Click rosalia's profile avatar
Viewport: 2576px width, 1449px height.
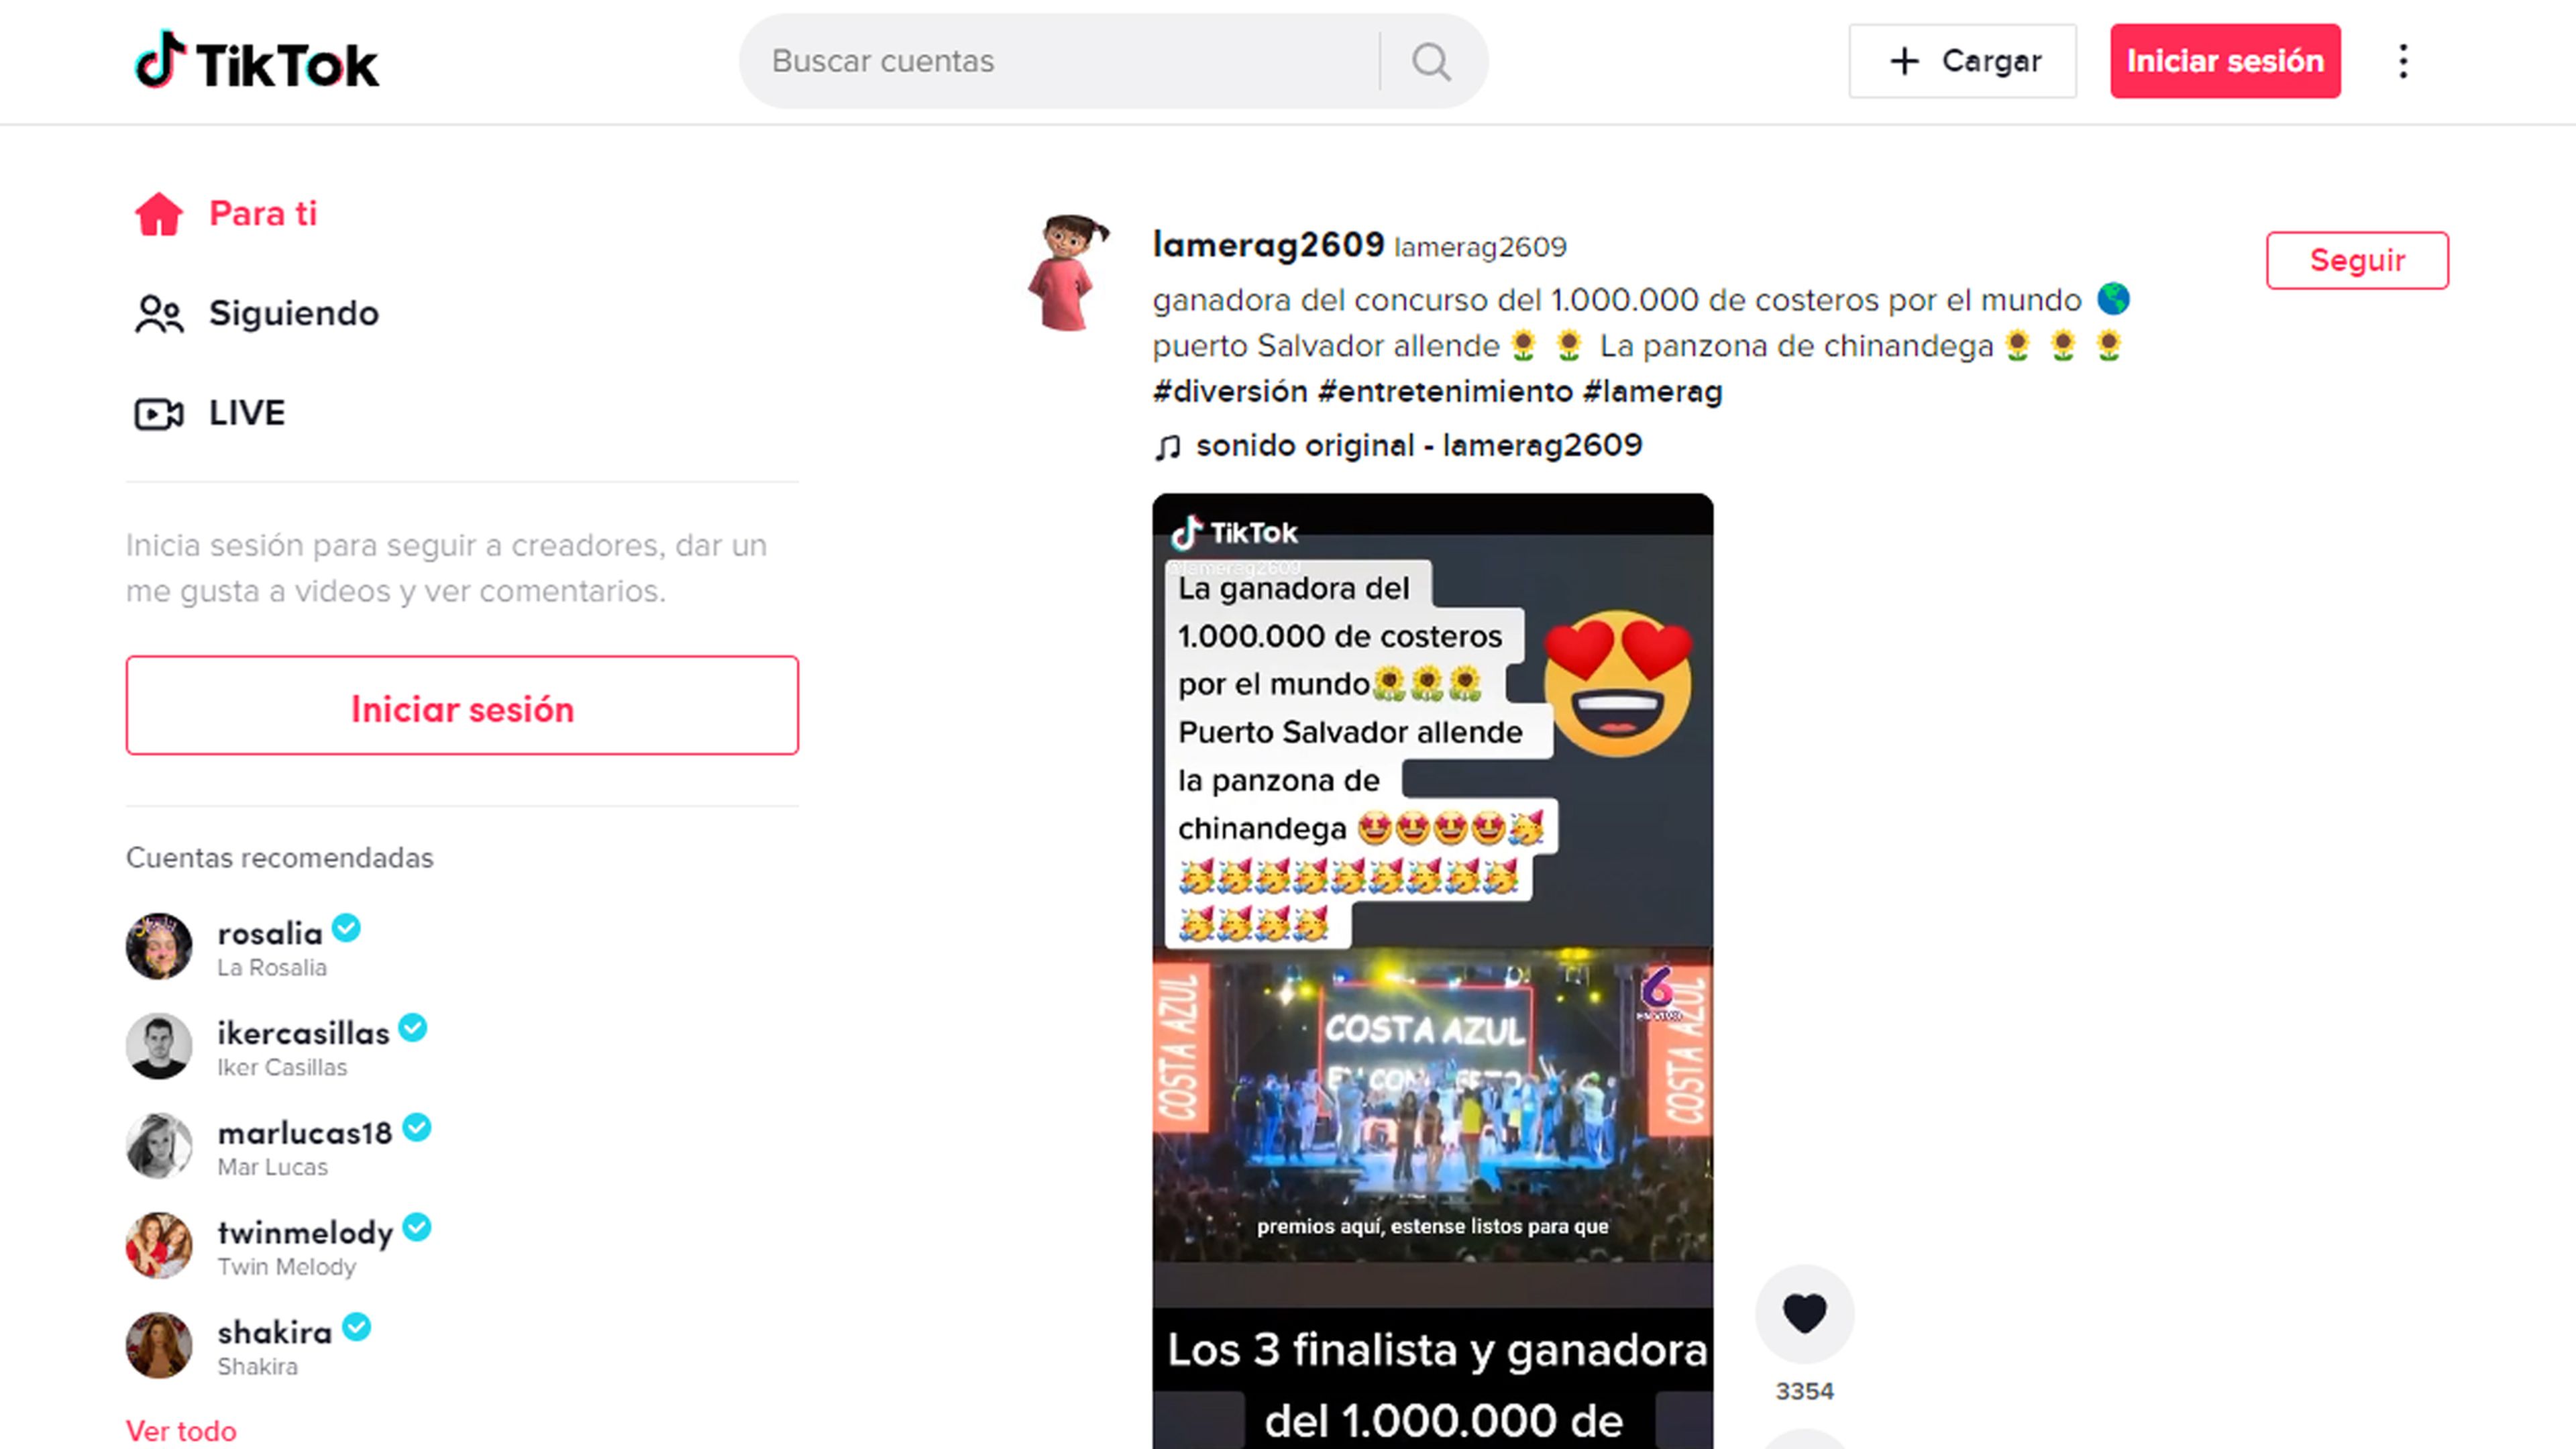(159, 945)
